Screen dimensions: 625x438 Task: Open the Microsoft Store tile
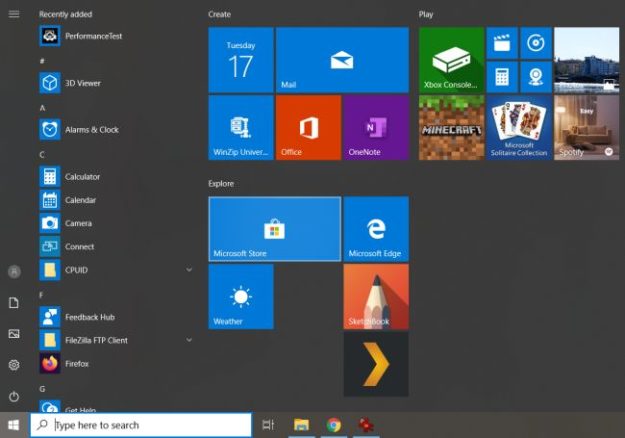(275, 229)
